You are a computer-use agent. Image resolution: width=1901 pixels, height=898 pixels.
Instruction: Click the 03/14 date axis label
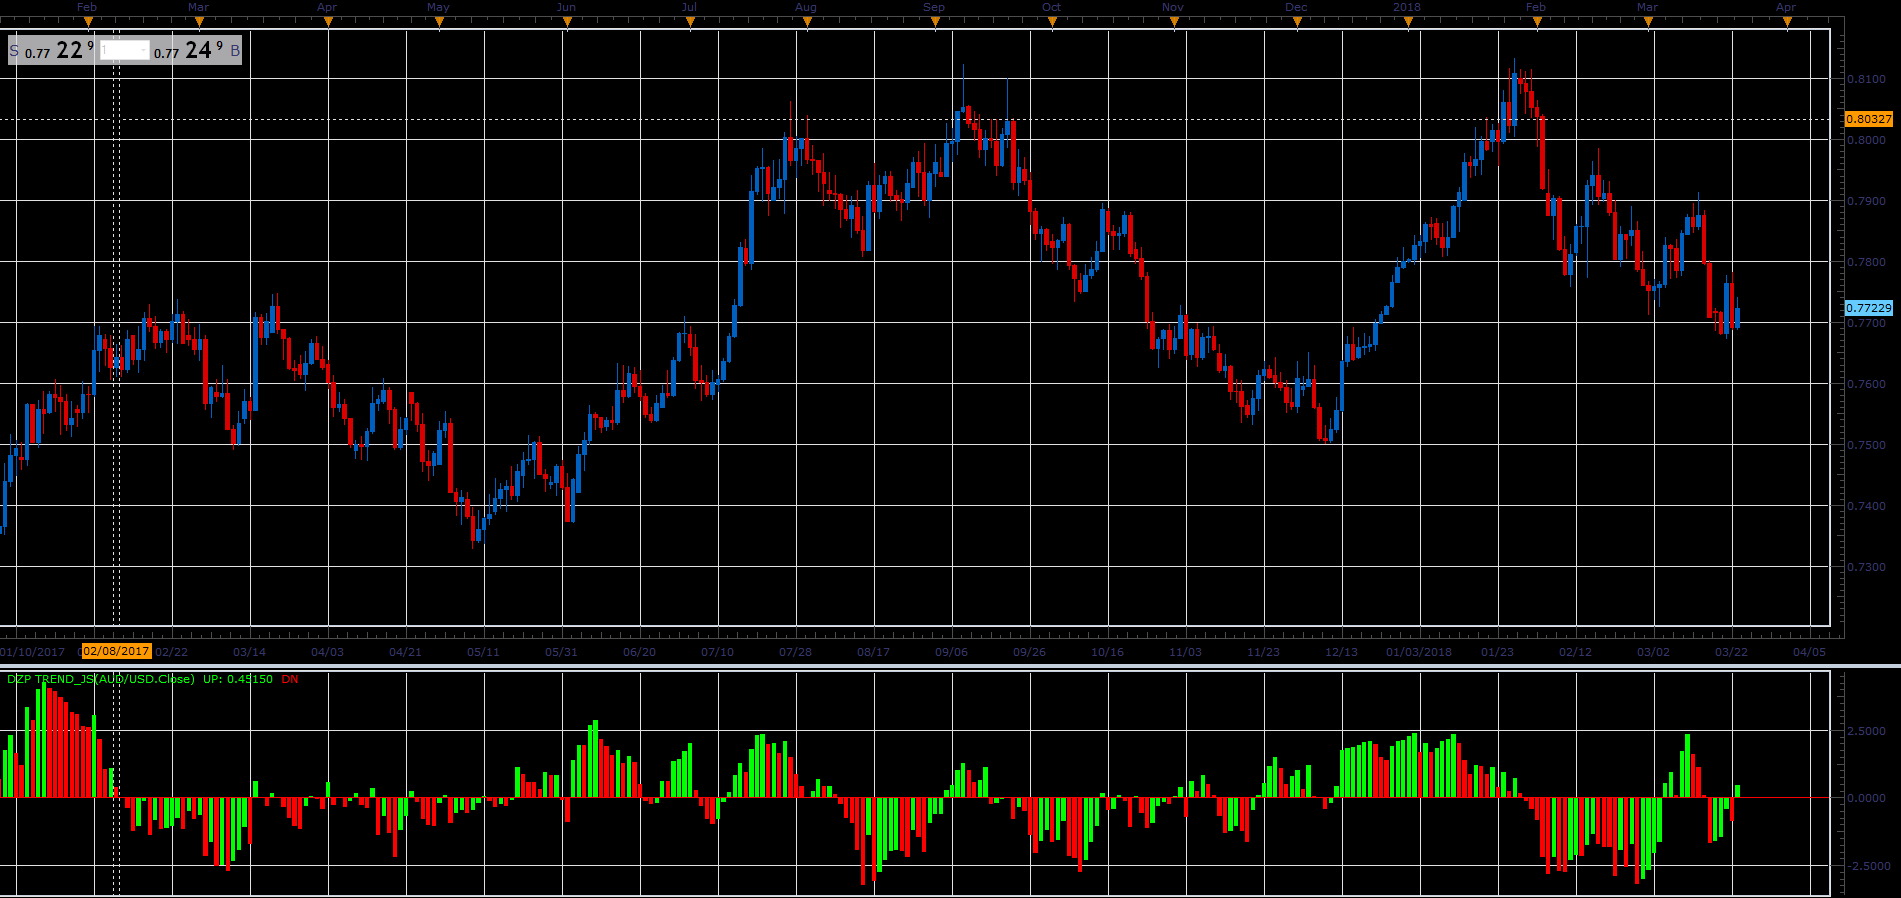[x=250, y=652]
